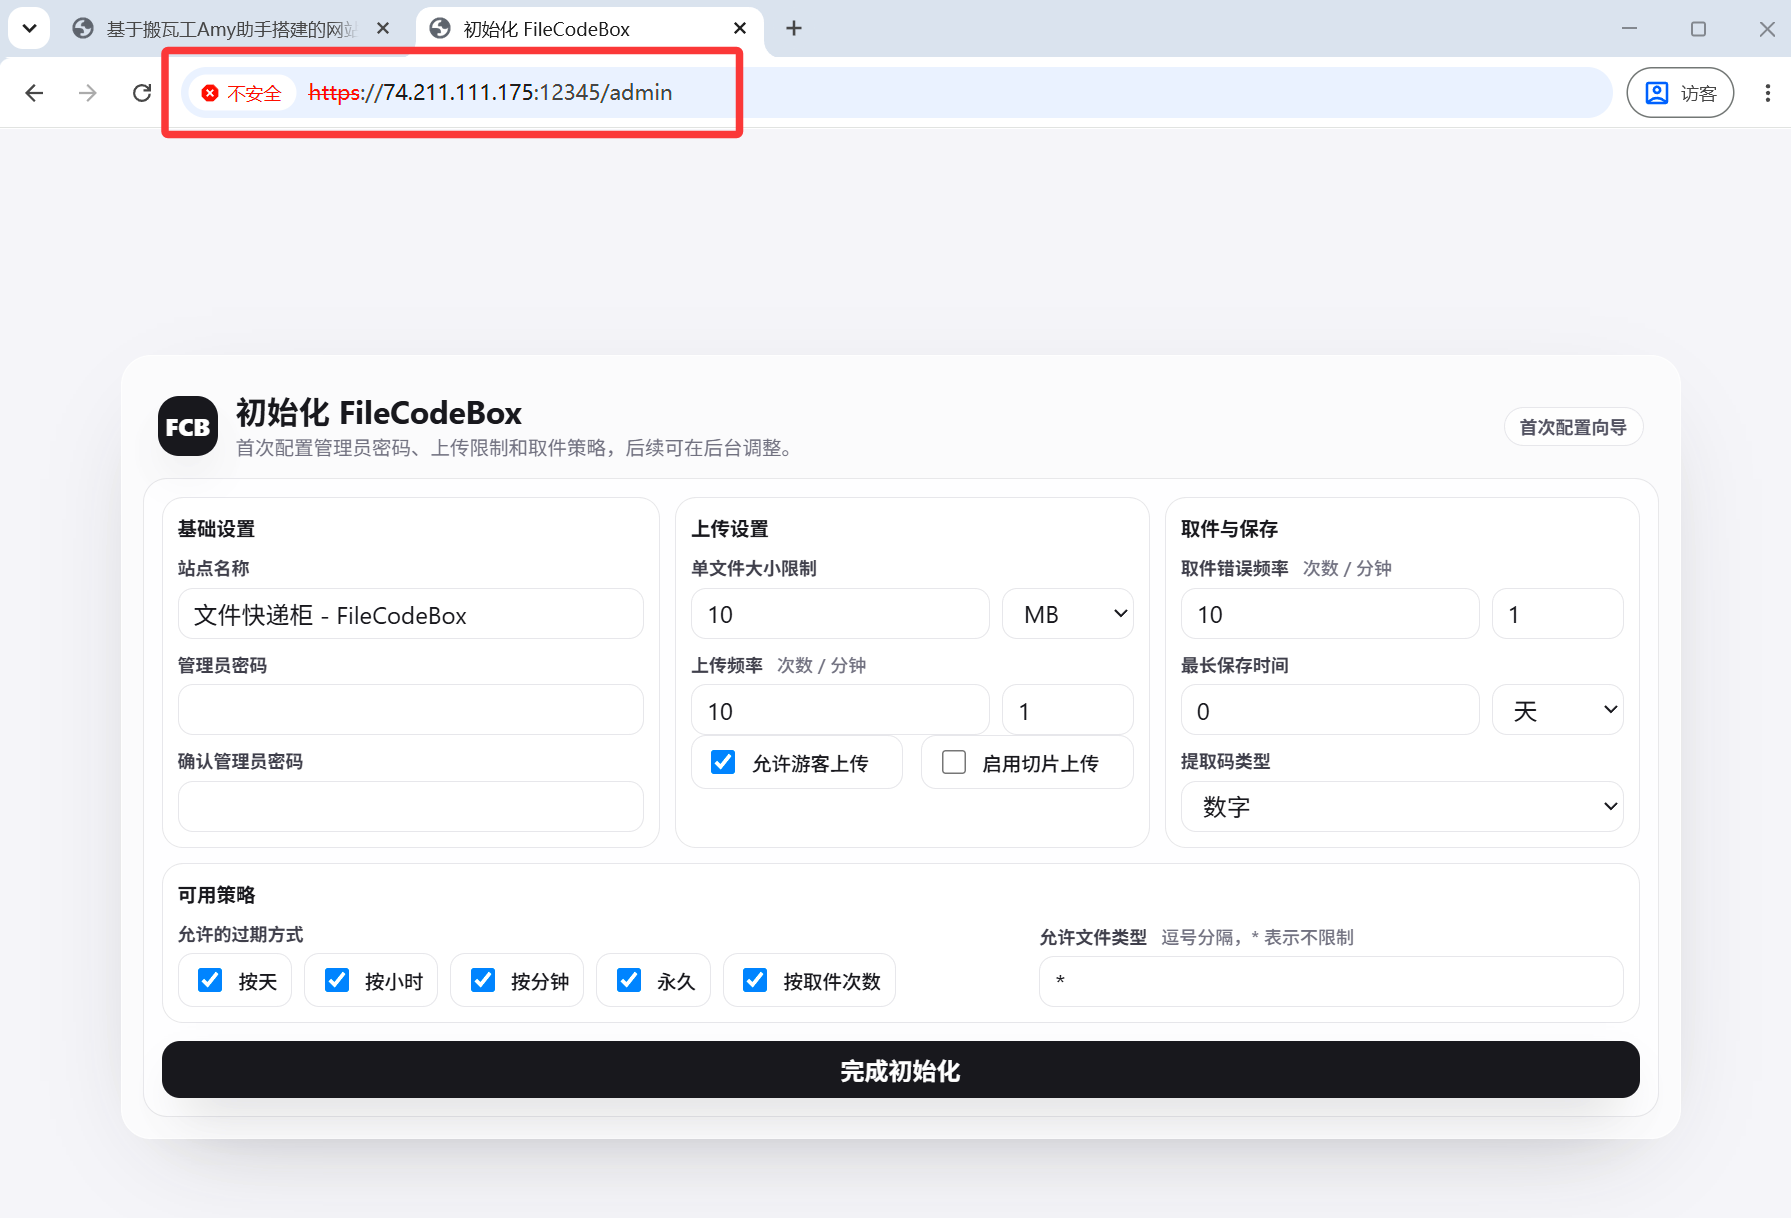Click the address bar URL text

[490, 93]
